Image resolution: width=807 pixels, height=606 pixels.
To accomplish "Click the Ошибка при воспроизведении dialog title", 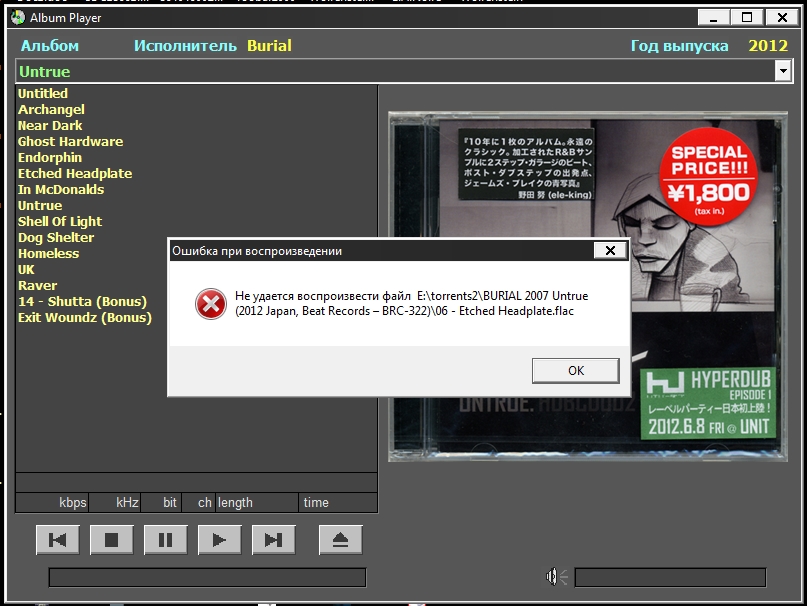I will pyautogui.click(x=257, y=251).
